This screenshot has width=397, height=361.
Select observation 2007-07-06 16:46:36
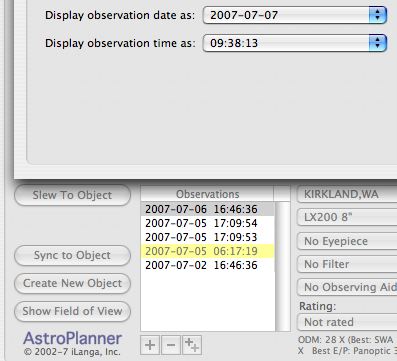click(x=208, y=209)
